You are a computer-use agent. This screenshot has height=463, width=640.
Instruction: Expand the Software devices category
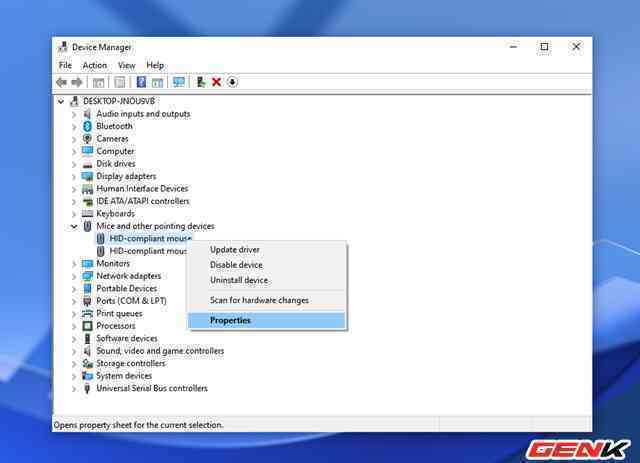pos(74,339)
